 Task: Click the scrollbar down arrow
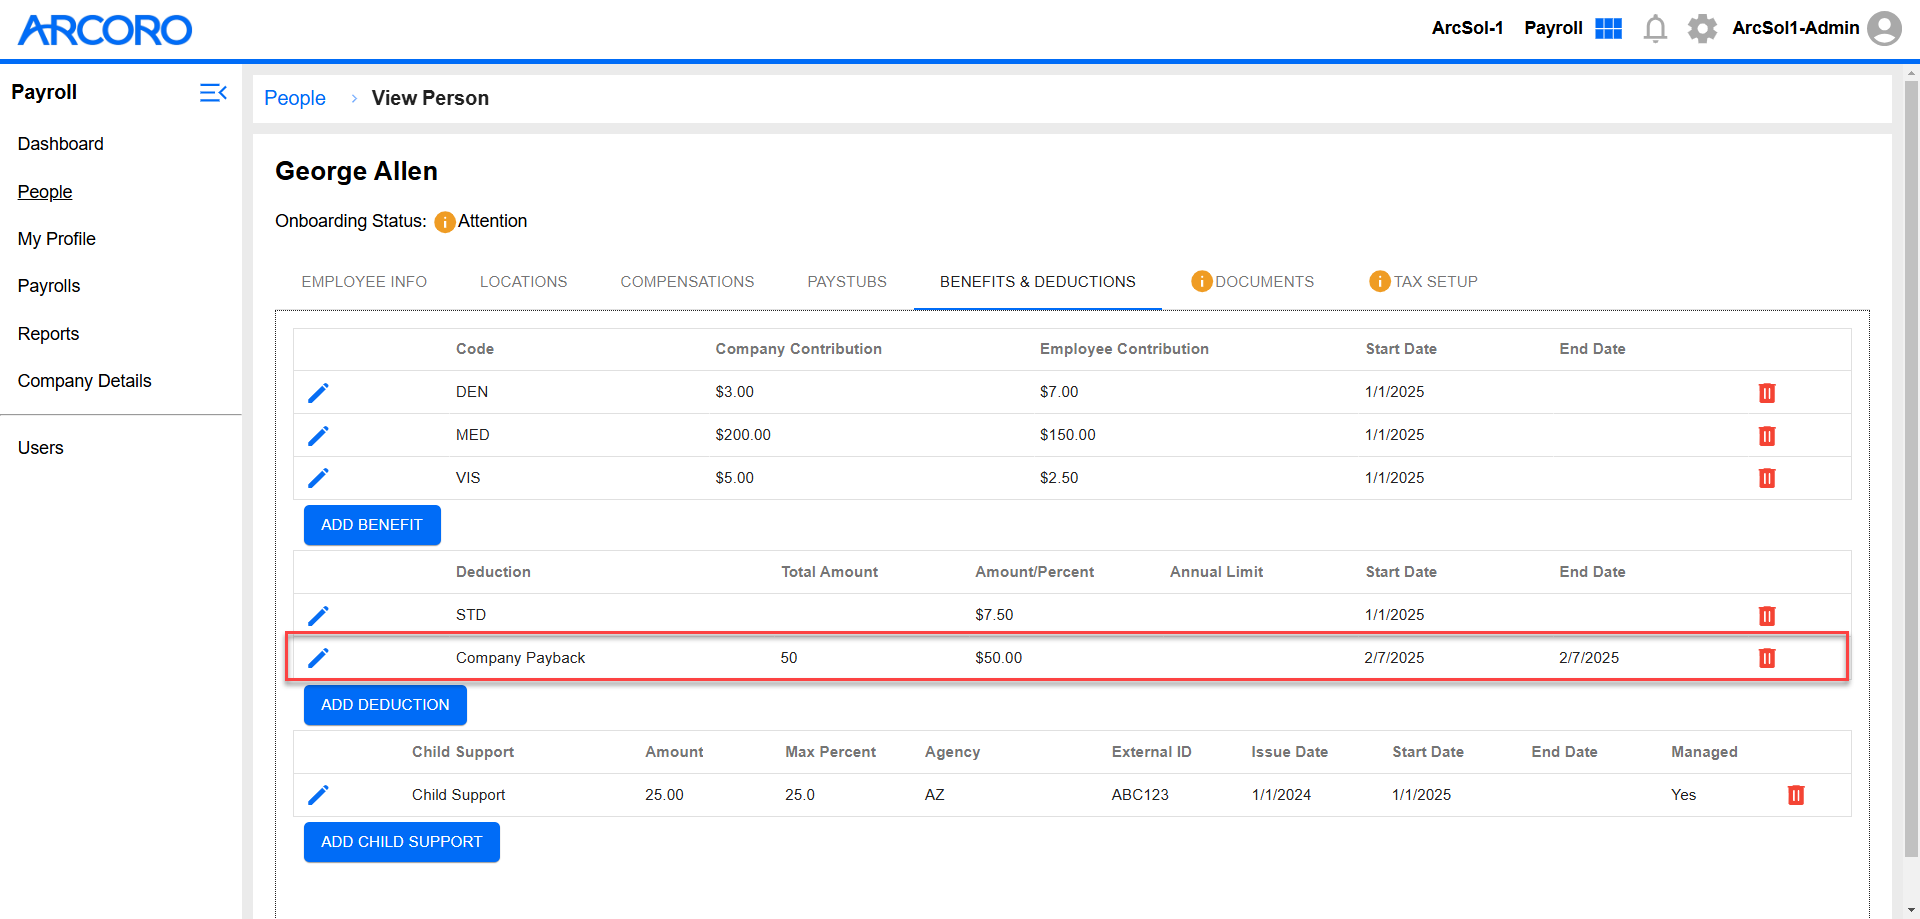coord(1911,911)
